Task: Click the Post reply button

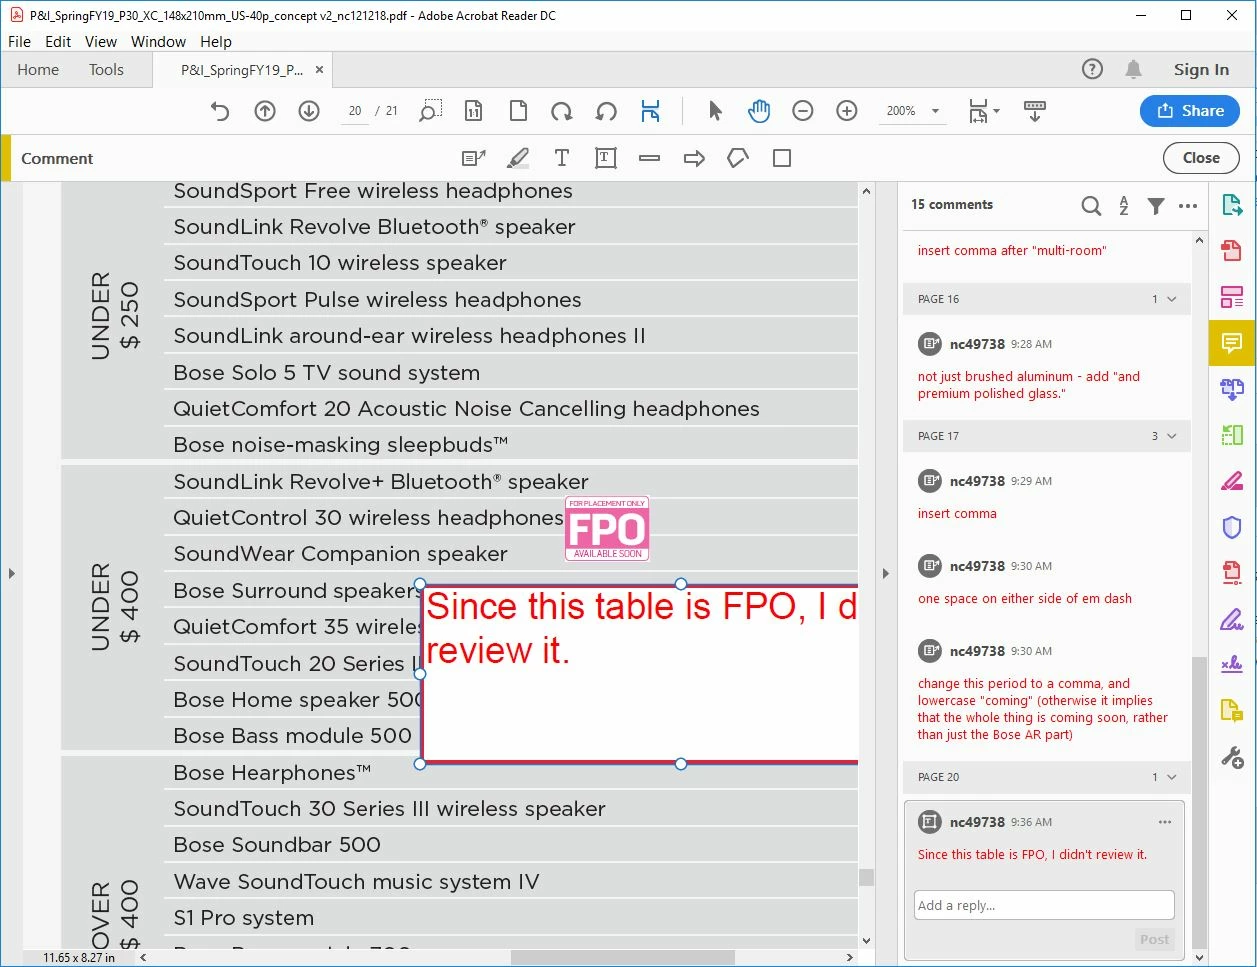Action: pos(1154,939)
